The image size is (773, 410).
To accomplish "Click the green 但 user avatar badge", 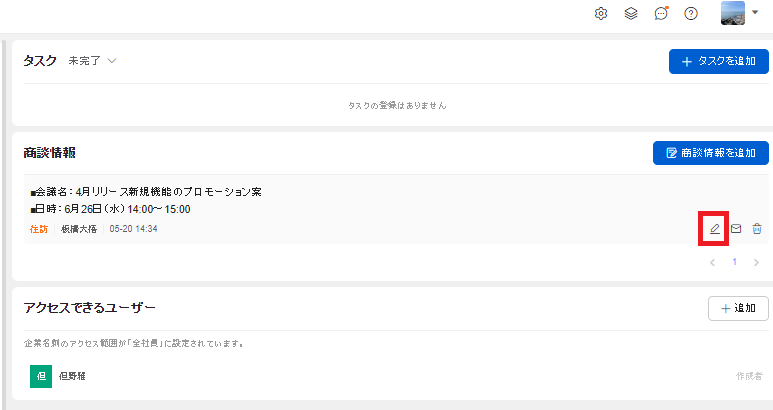I will (41, 376).
